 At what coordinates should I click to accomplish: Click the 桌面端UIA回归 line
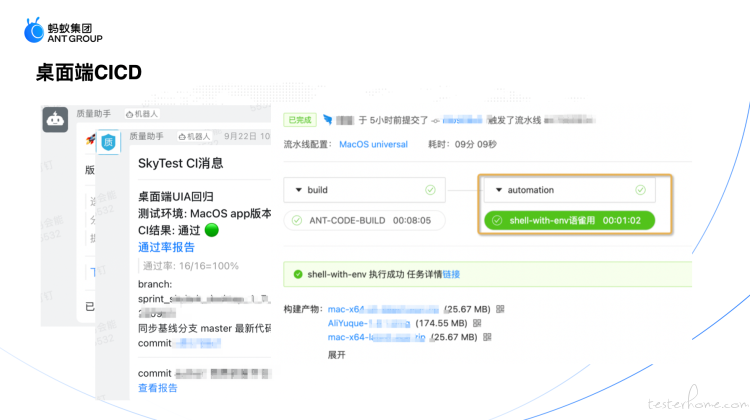click(176, 197)
